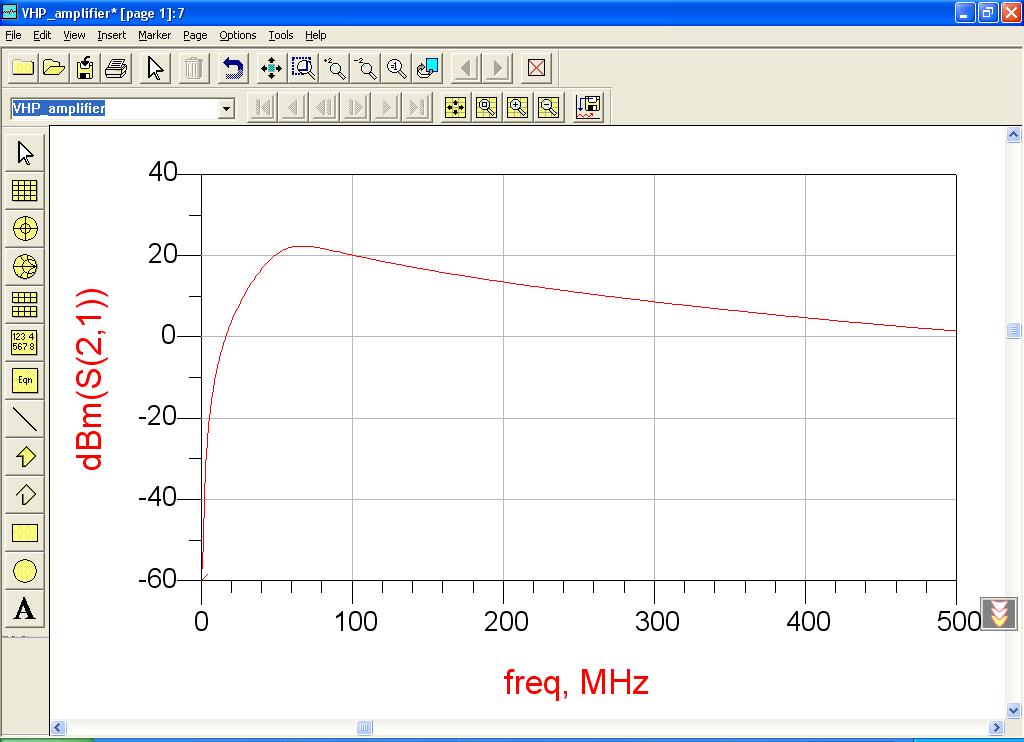Open the Page menu
Viewport: 1024px width, 742px height.
[195, 35]
